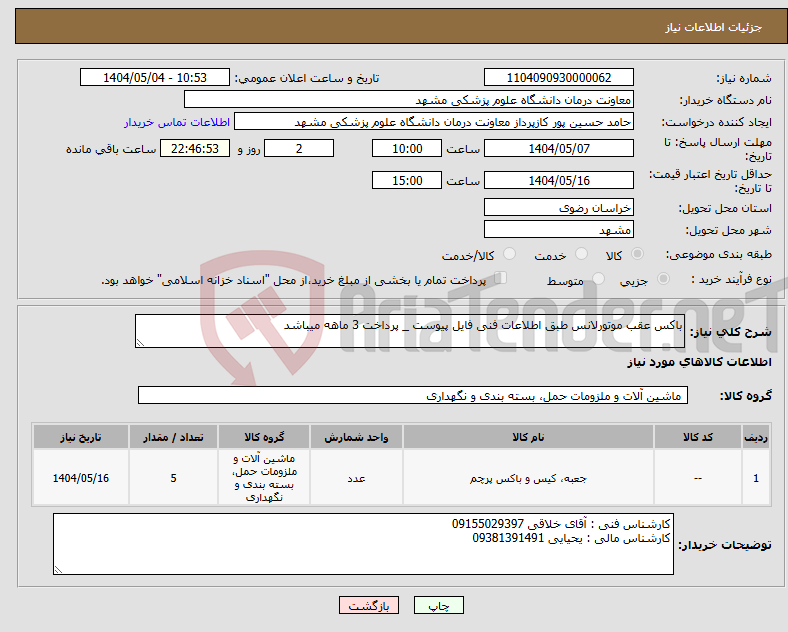Click the quantity cell 5
This screenshot has width=788, height=632.
(173, 478)
